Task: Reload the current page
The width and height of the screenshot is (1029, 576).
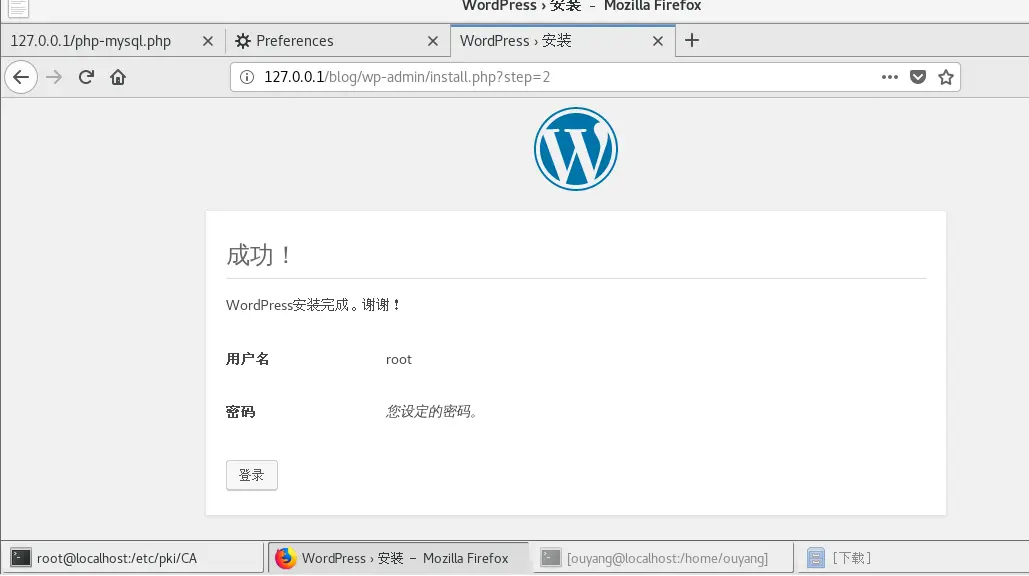Action: (x=86, y=77)
